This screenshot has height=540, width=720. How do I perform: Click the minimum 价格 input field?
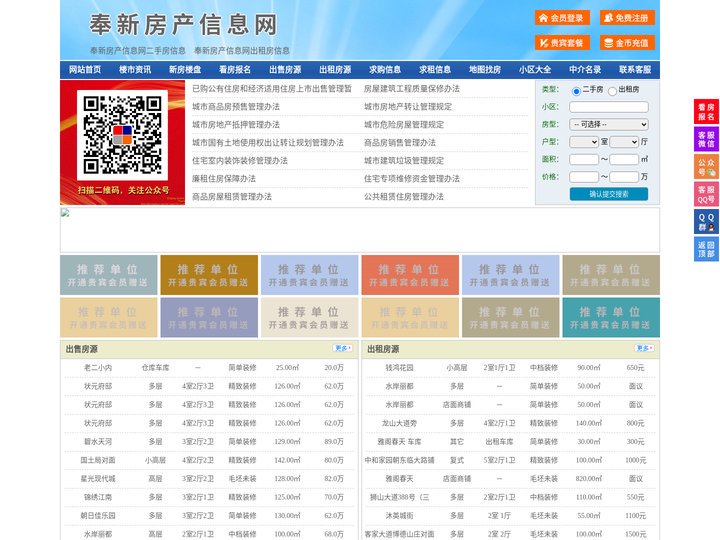(x=584, y=177)
